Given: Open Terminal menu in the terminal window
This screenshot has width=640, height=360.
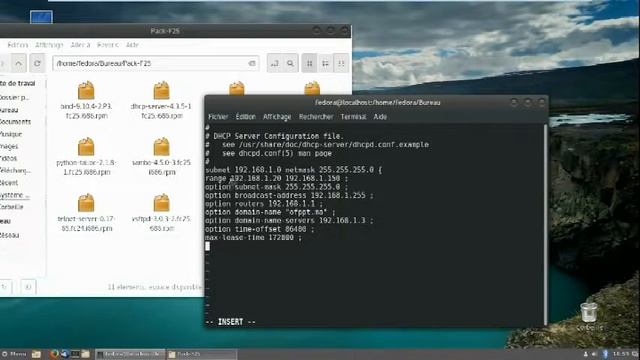Looking at the screenshot, I should (353, 117).
